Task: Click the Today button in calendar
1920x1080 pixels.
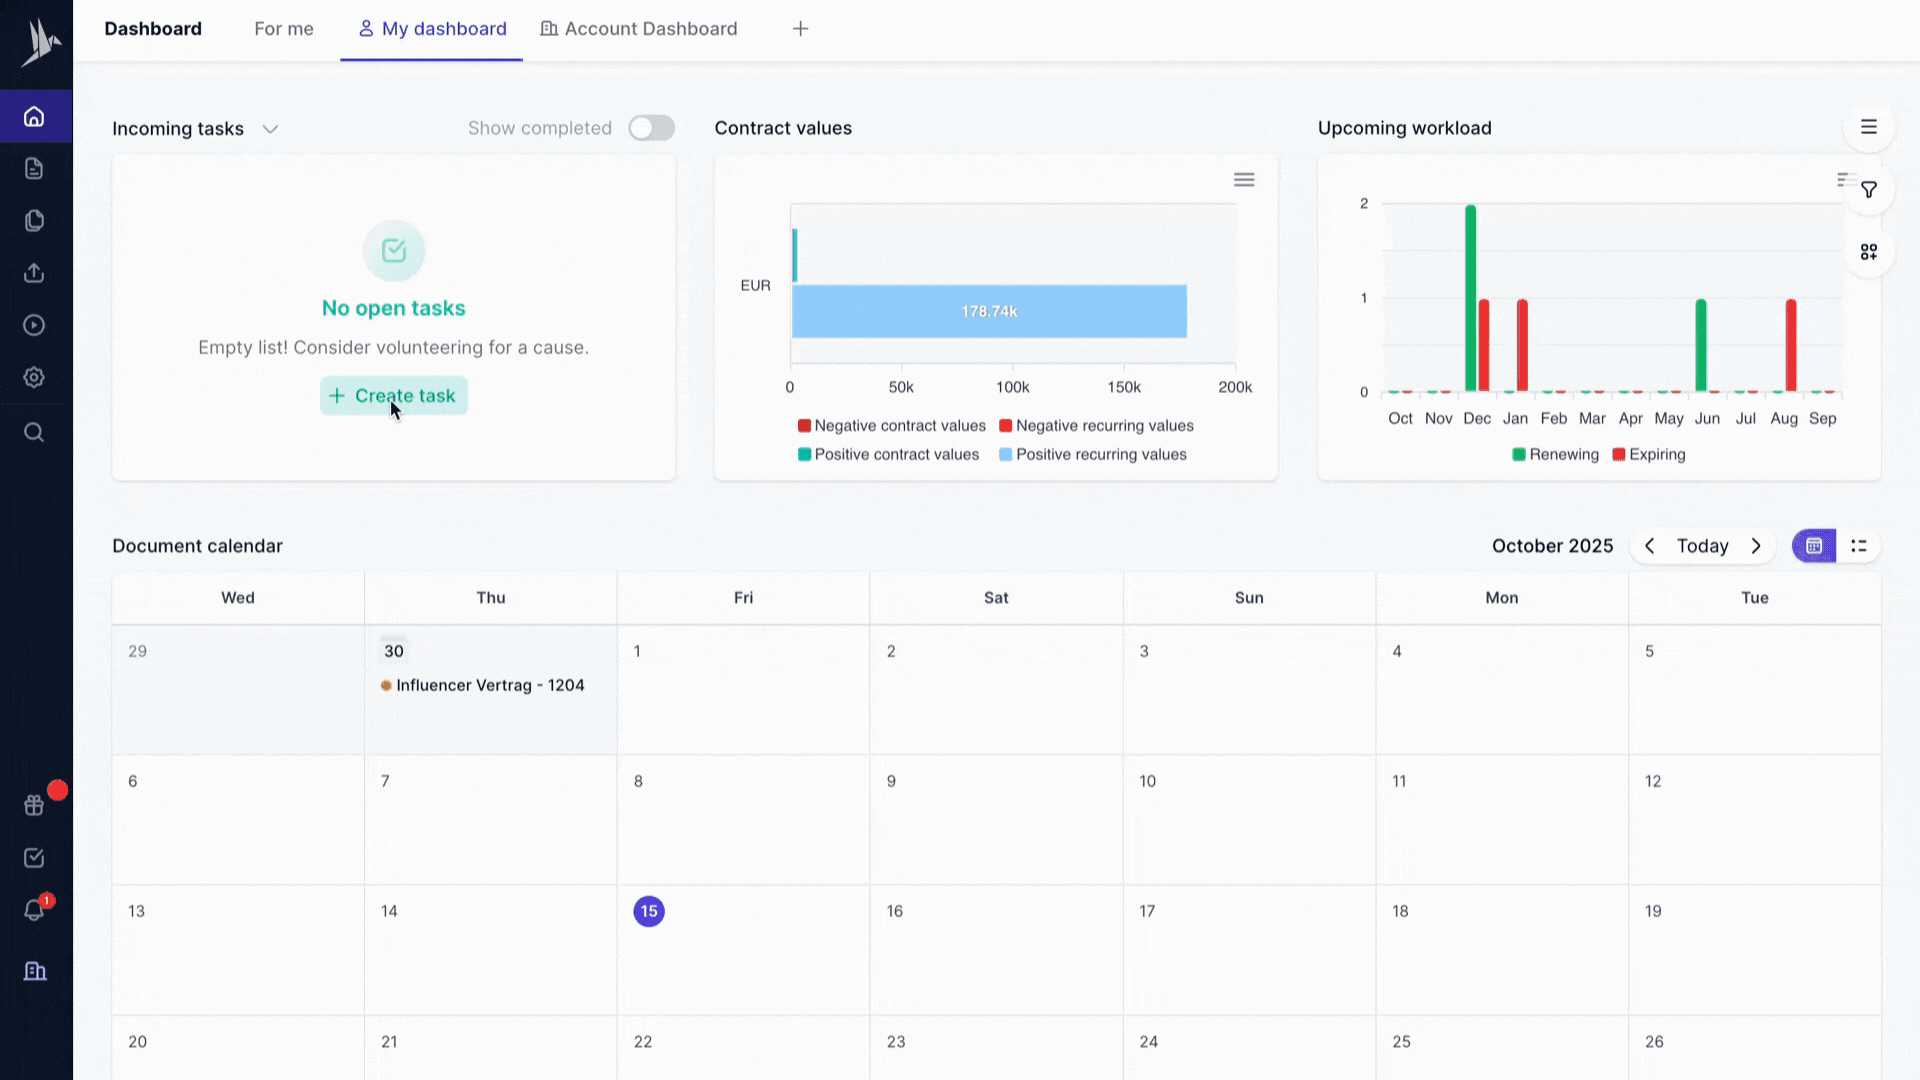Action: click(1703, 546)
